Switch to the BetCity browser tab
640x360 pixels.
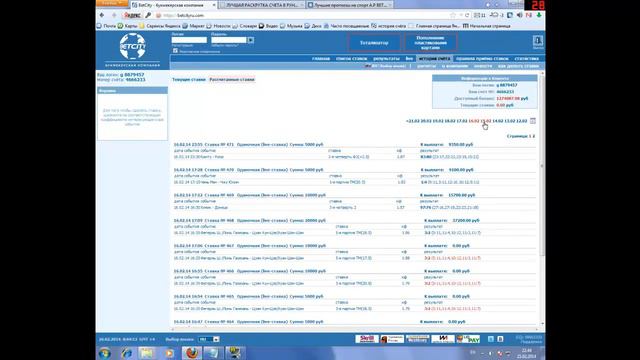pos(173,5)
